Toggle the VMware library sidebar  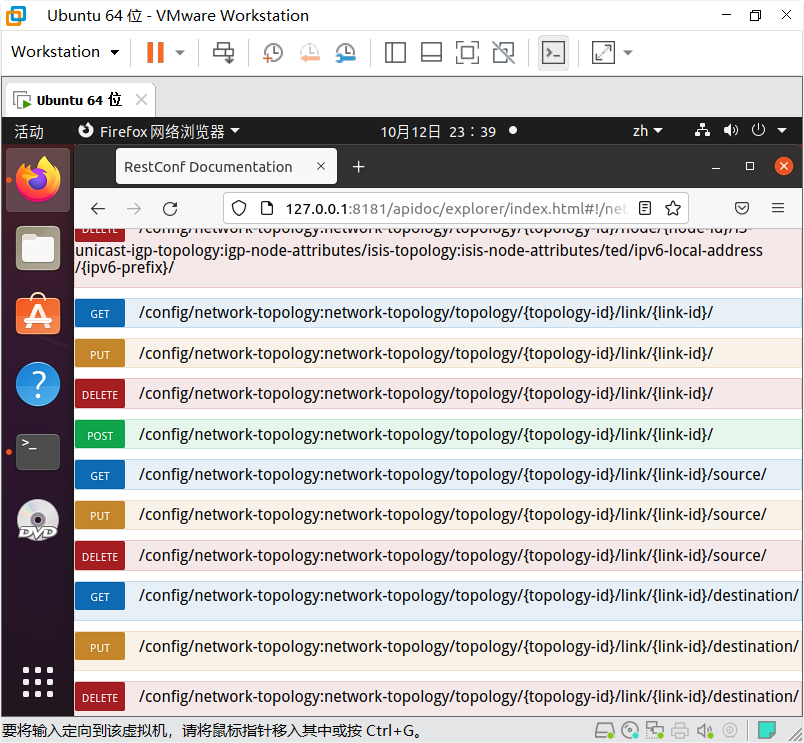[x=395, y=52]
